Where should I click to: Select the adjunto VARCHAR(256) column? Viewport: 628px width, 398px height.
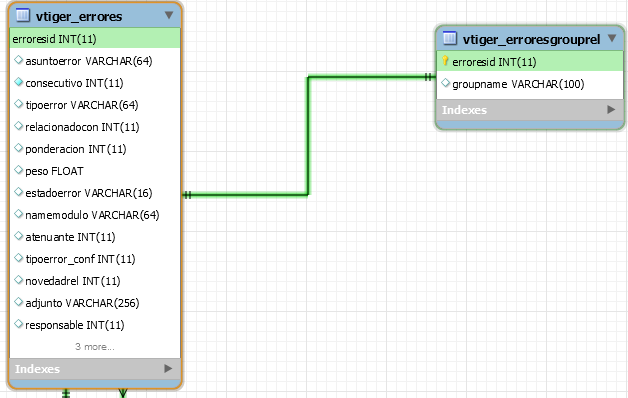(95, 303)
